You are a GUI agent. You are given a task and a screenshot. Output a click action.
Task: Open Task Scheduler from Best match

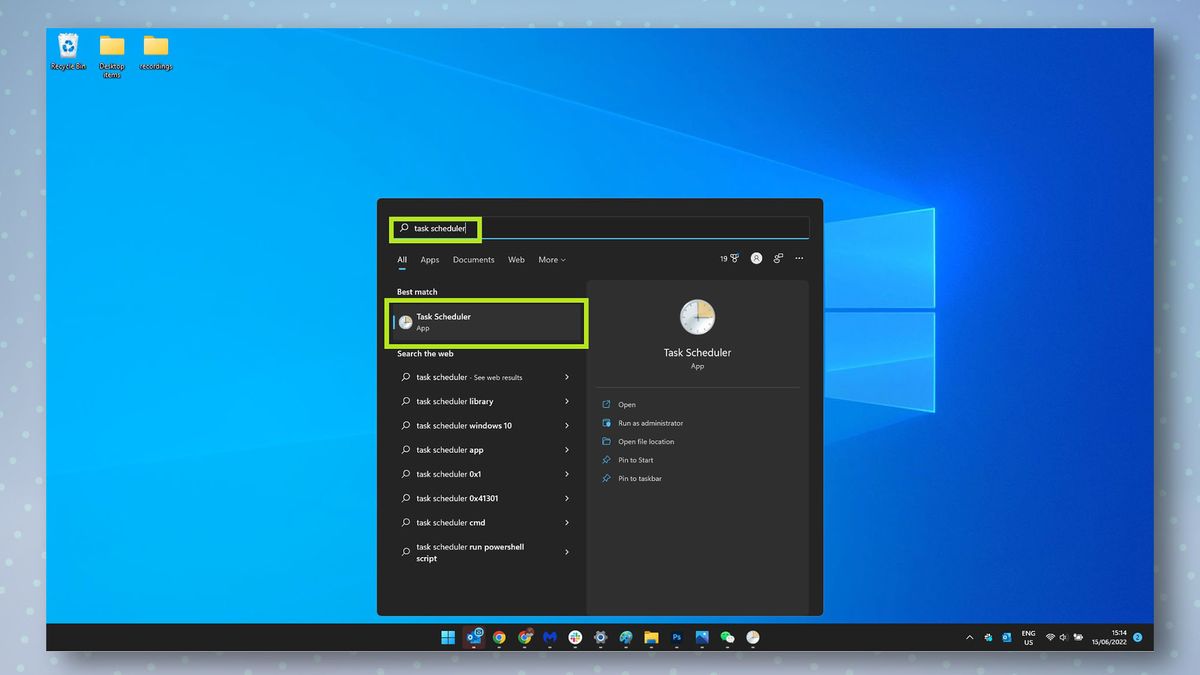487,322
